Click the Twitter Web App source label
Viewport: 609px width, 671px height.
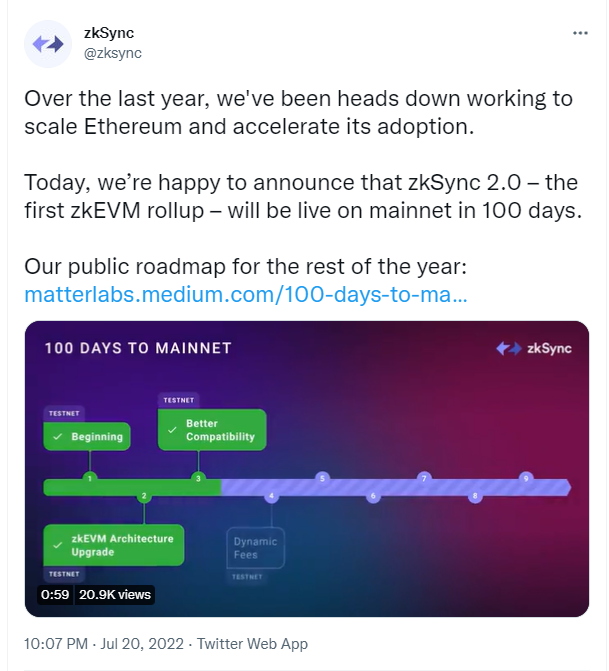pos(252,644)
